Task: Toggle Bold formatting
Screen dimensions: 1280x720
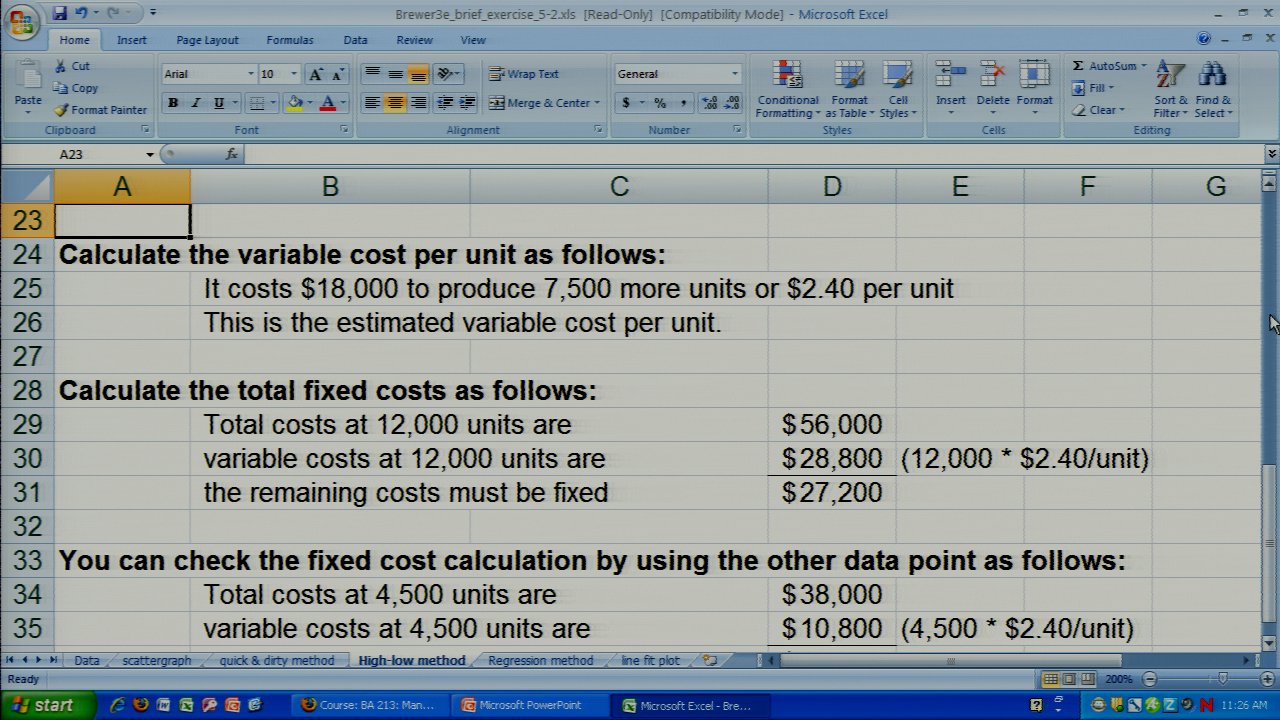Action: tap(173, 103)
